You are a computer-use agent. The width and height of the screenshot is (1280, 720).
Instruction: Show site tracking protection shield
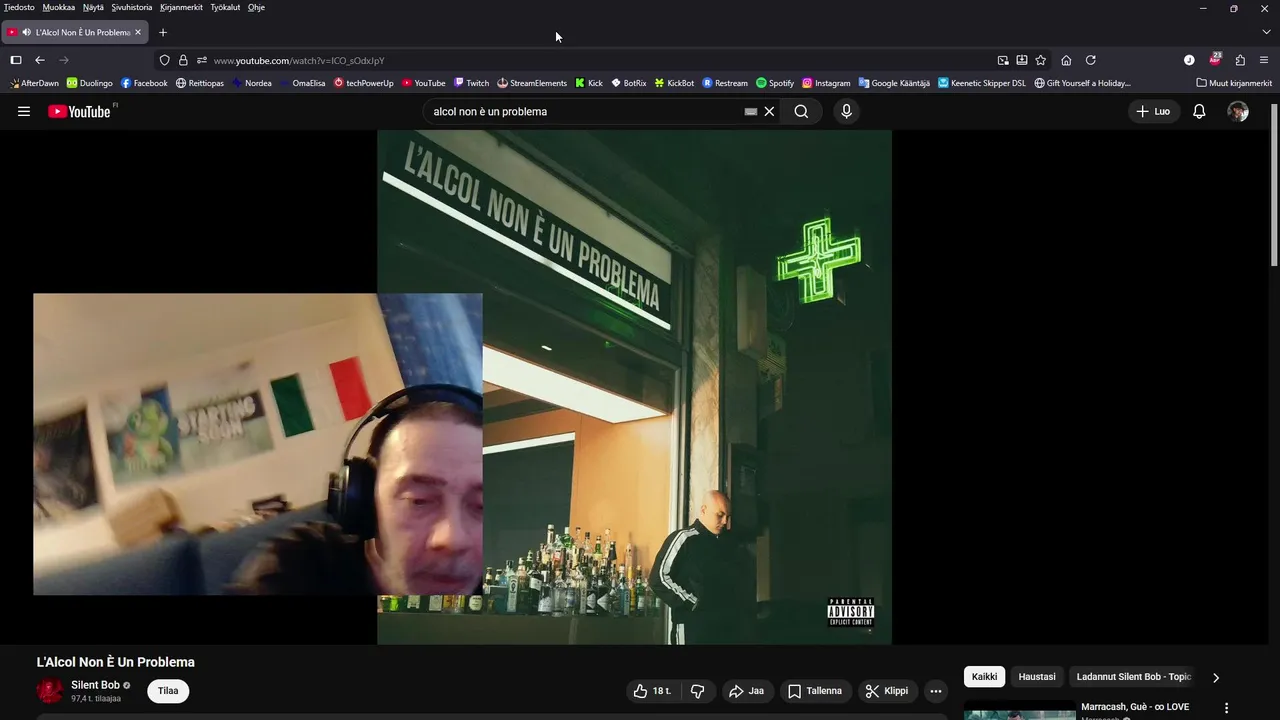(x=165, y=60)
